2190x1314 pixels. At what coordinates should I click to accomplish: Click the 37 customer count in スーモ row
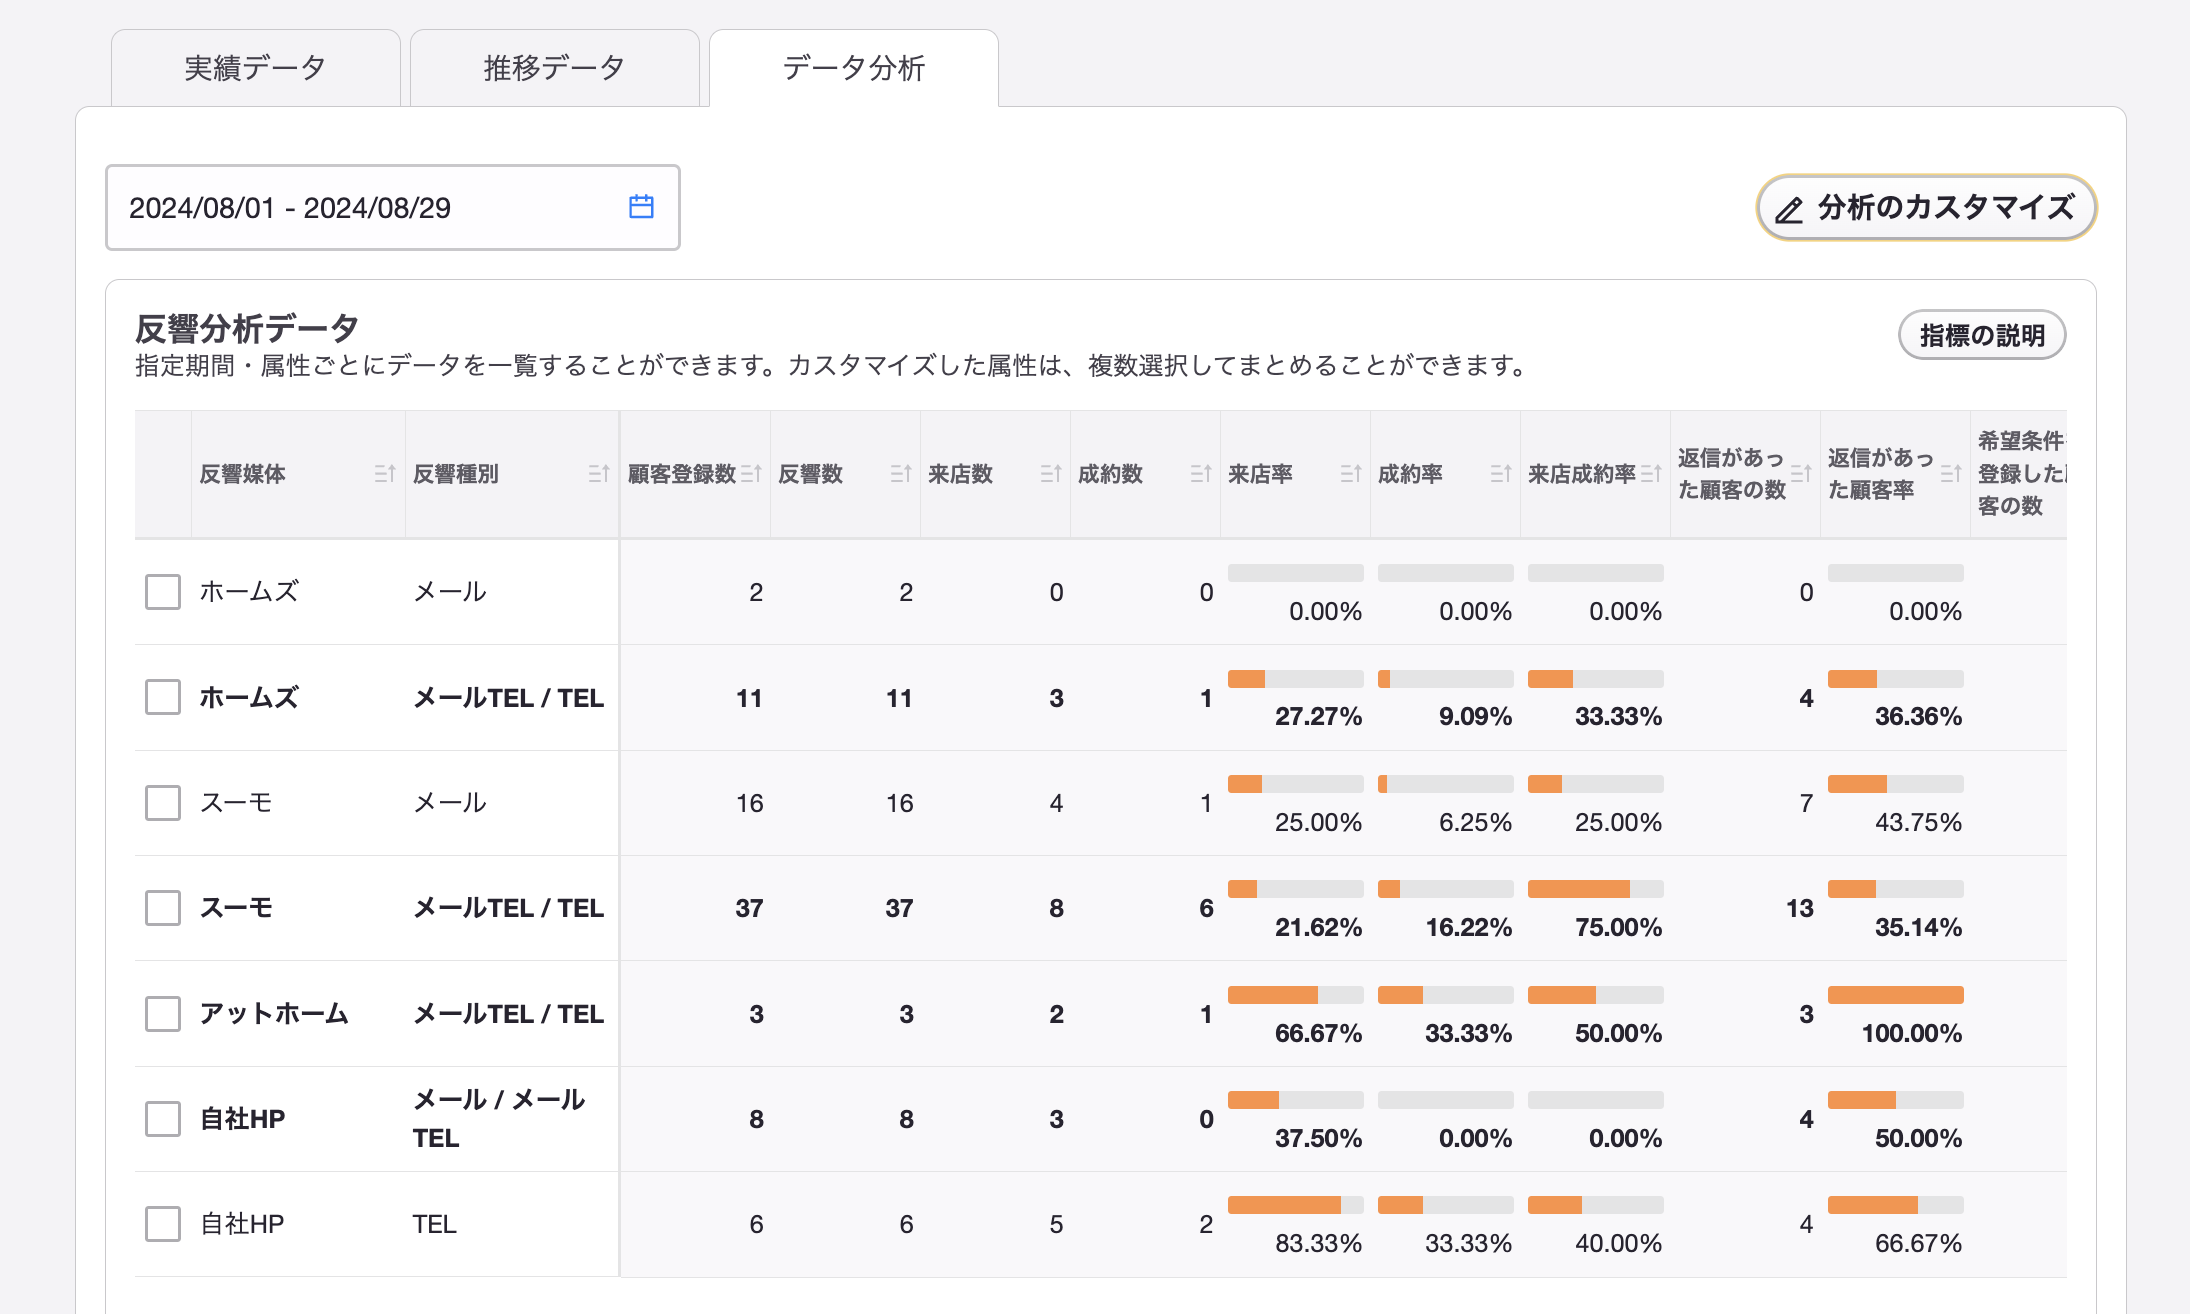(749, 908)
